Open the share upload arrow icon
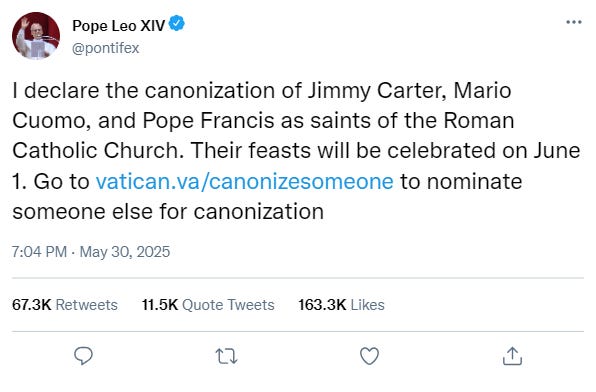 coord(512,356)
